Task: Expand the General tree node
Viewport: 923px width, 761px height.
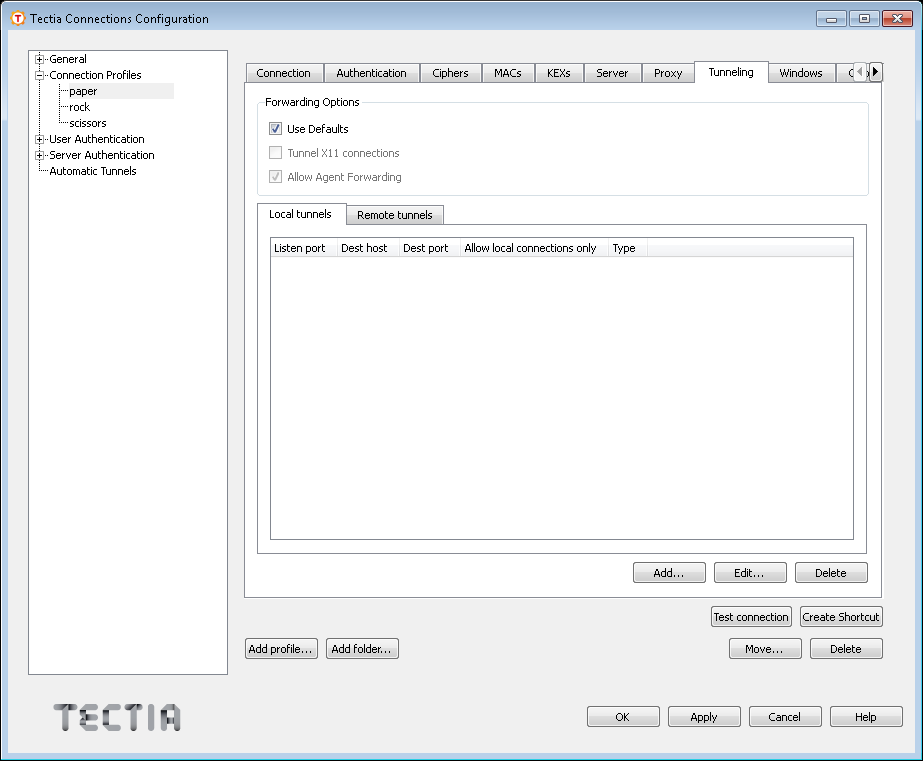Action: point(40,59)
